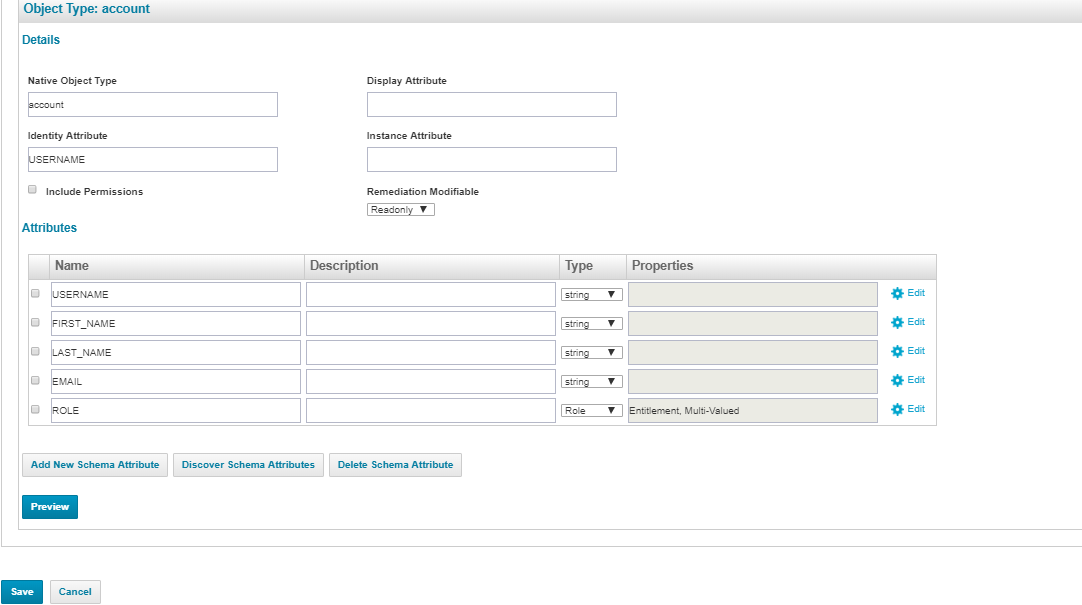
Task: Click the Add New Schema Attribute button
Action: (94, 464)
